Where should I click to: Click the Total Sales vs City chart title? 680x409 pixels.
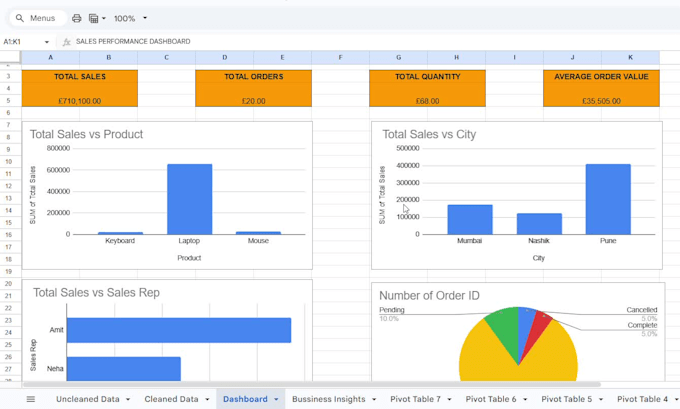click(x=429, y=134)
